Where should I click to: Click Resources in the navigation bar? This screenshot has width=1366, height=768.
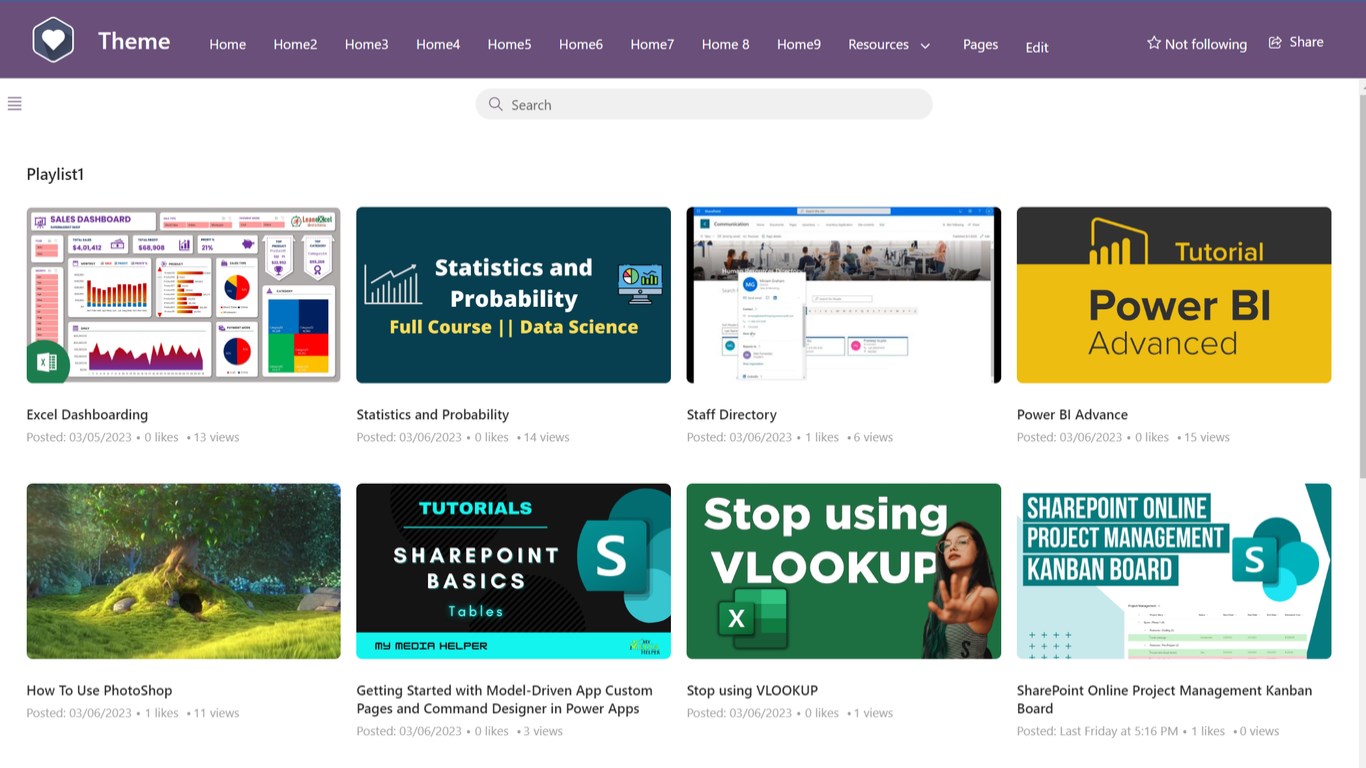[x=878, y=44]
